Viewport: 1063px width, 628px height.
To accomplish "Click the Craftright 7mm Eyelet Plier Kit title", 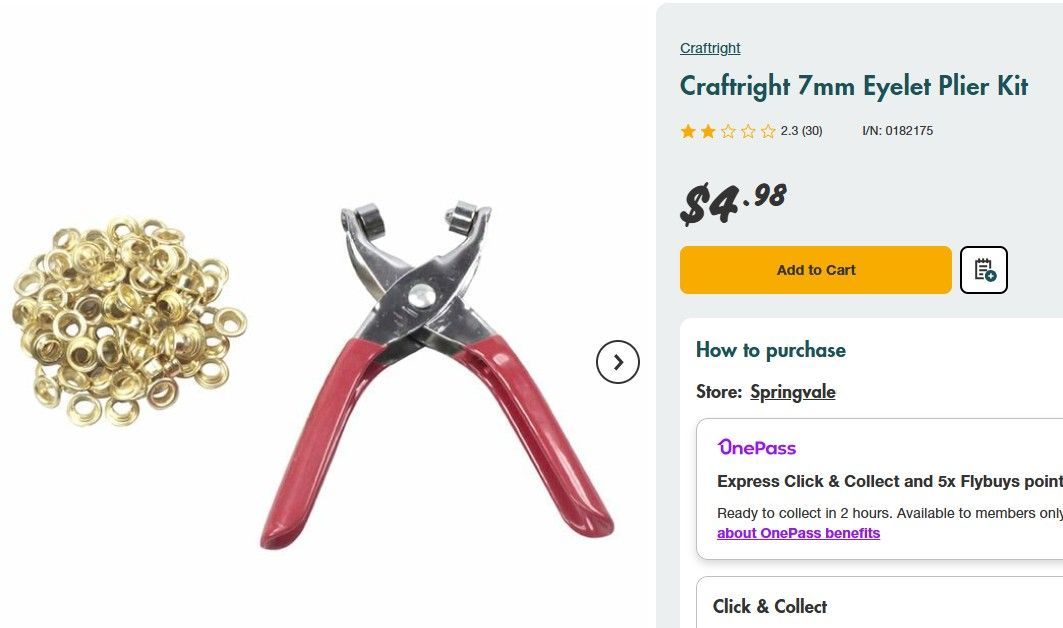I will (854, 87).
